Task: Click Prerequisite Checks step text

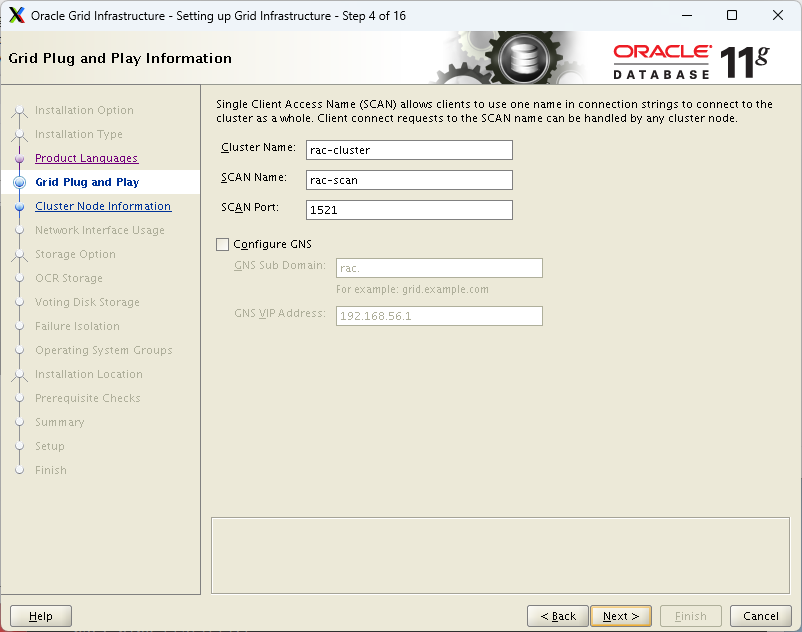Action: tap(87, 398)
